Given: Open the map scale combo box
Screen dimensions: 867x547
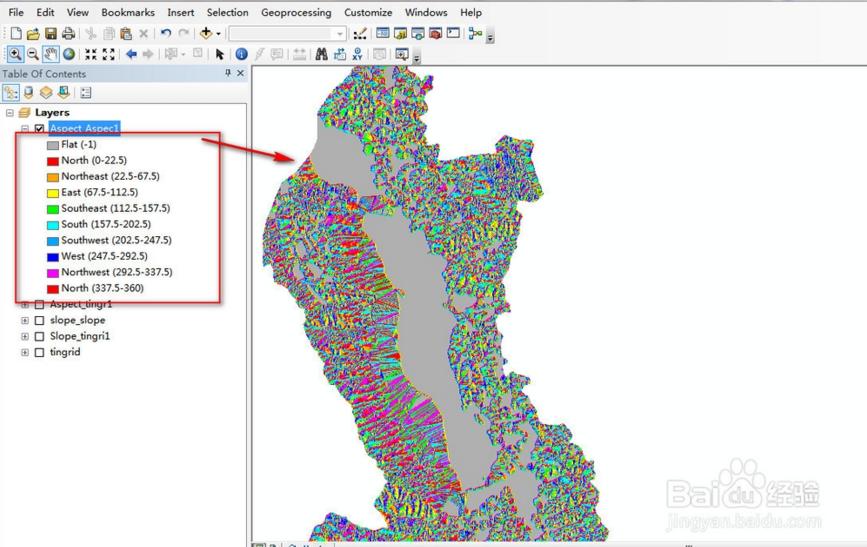Looking at the screenshot, I should pos(288,34).
